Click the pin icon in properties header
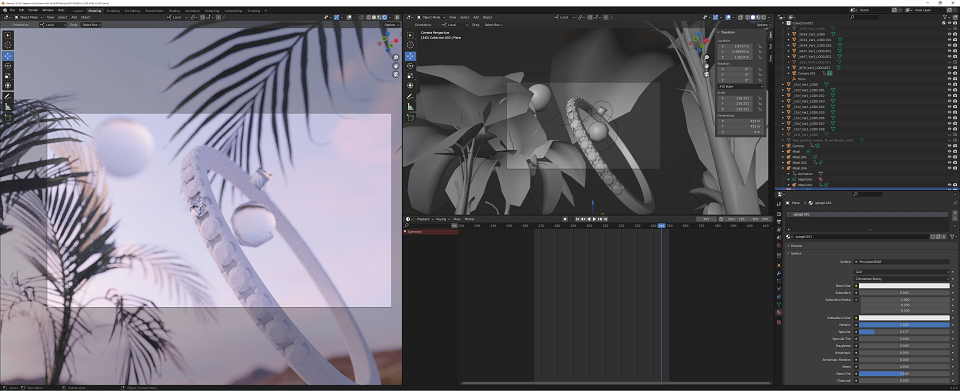The image size is (960, 391). pos(954,202)
